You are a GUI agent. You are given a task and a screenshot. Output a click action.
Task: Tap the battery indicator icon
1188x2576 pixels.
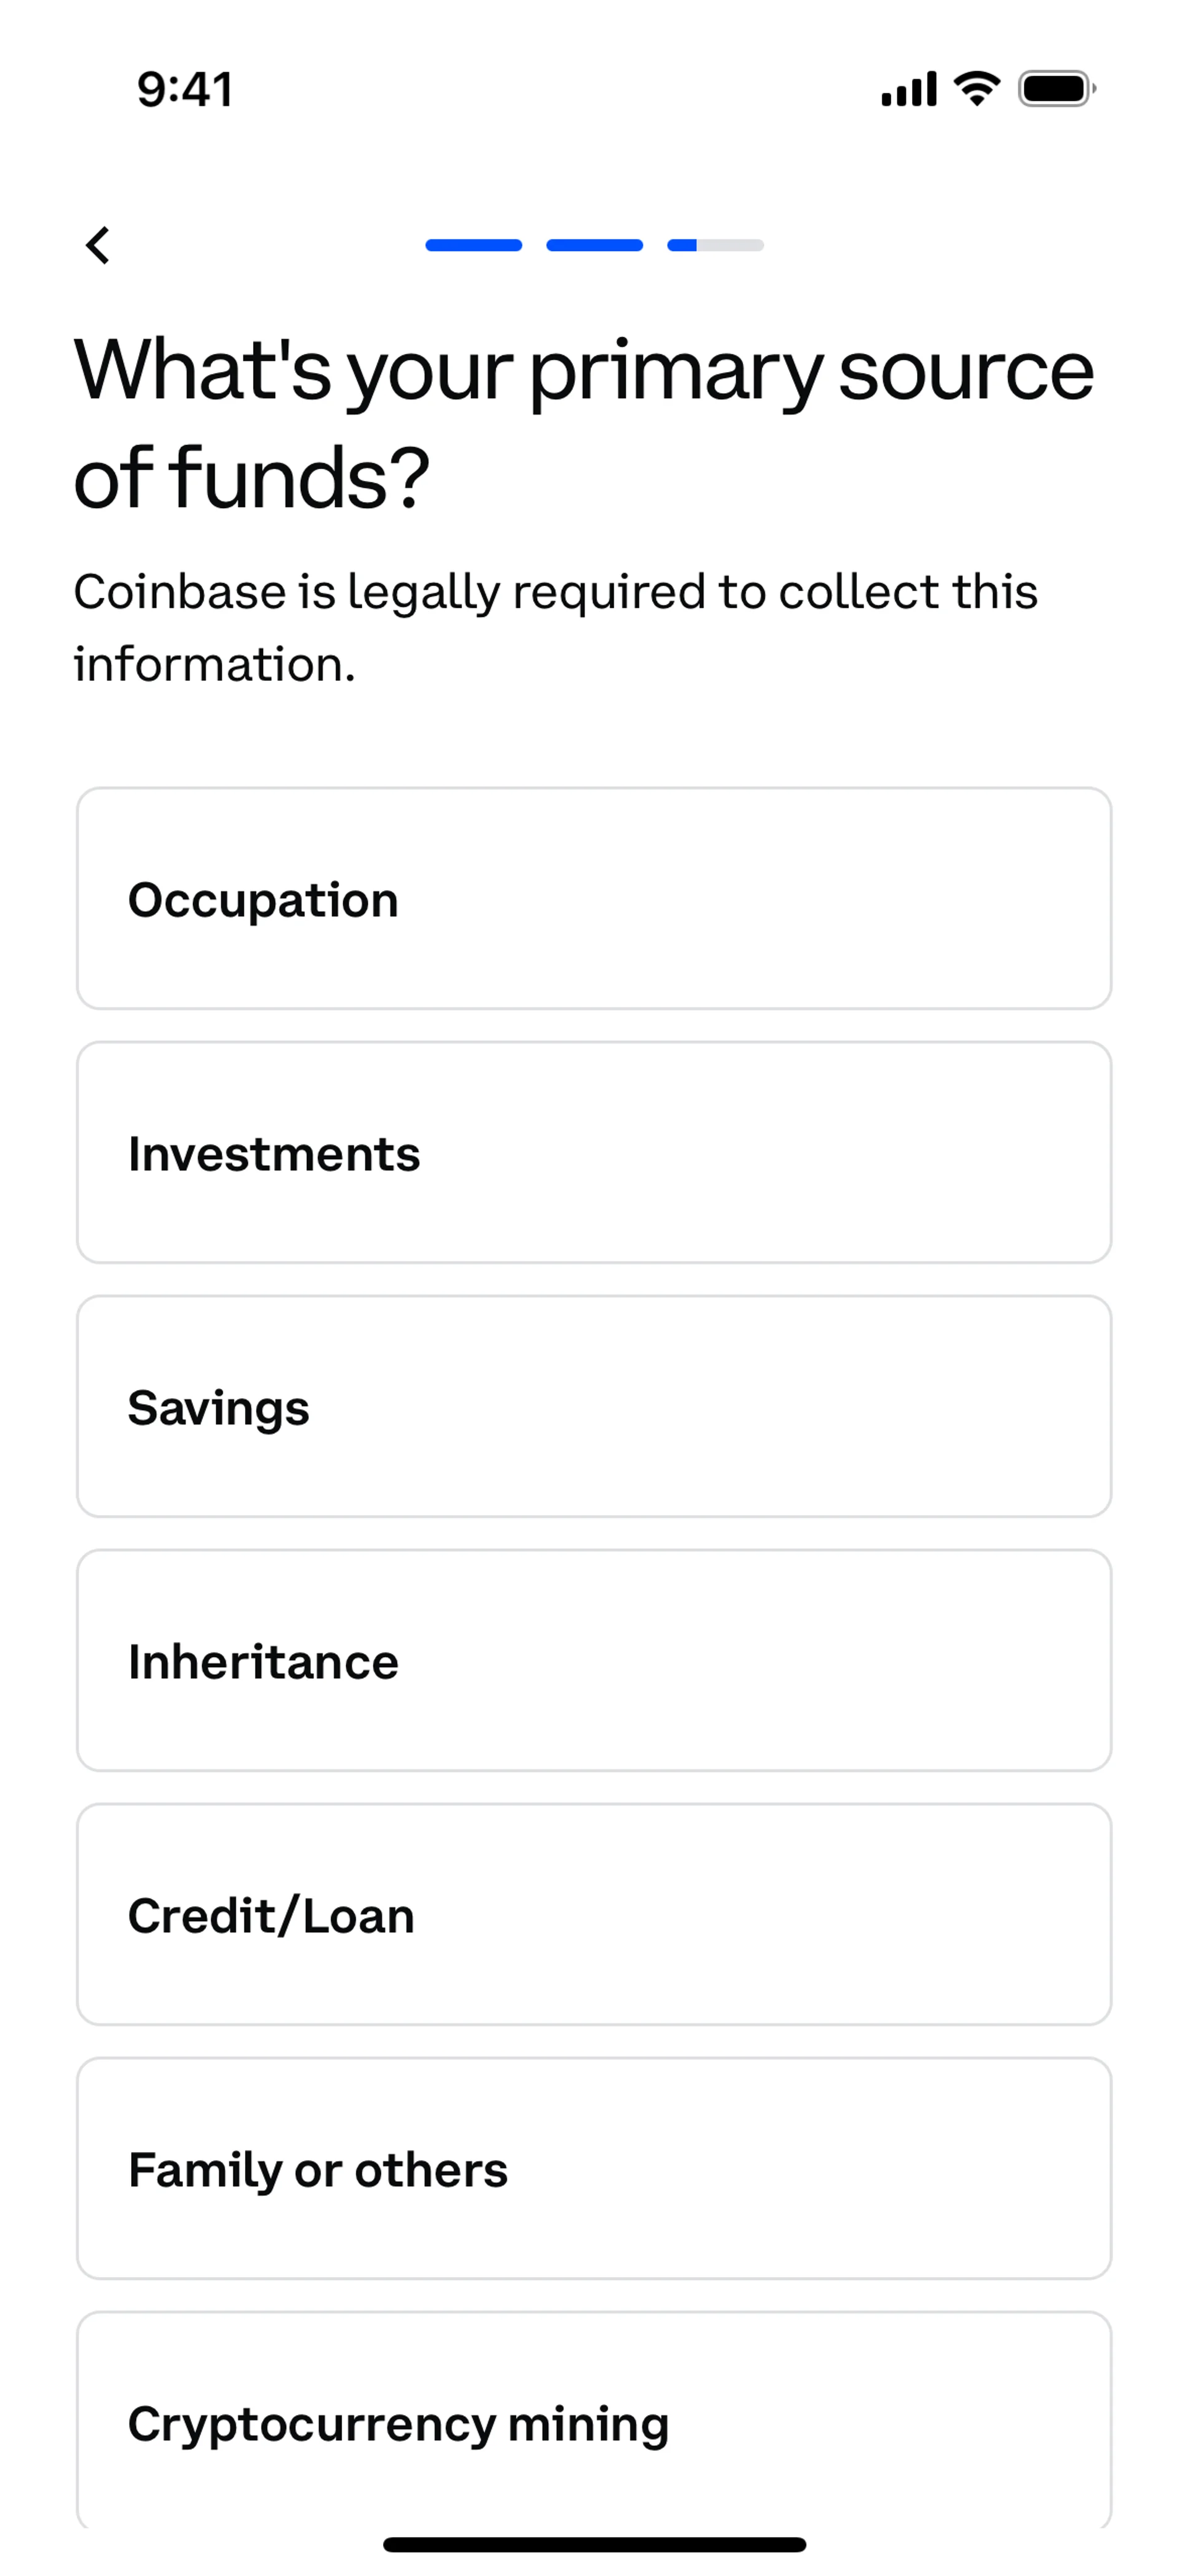pos(1056,89)
